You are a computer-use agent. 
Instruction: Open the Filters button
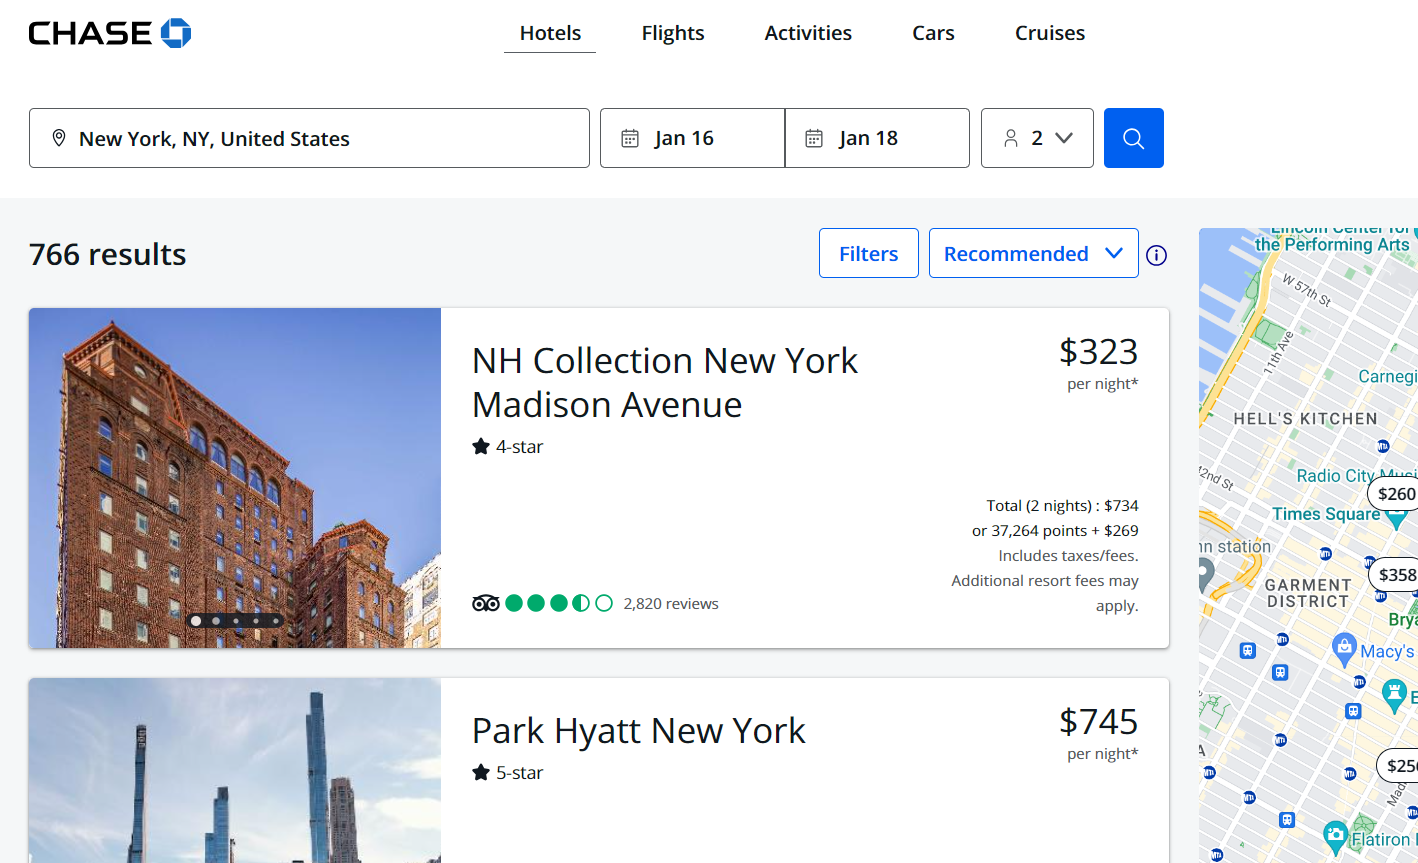click(x=868, y=254)
